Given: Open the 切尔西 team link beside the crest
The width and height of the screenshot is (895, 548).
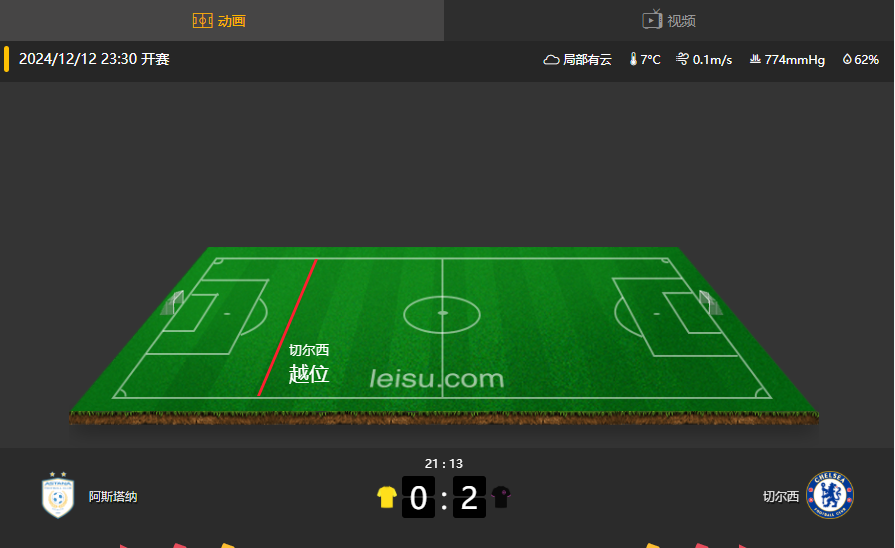Looking at the screenshot, I should pyautogui.click(x=781, y=497).
